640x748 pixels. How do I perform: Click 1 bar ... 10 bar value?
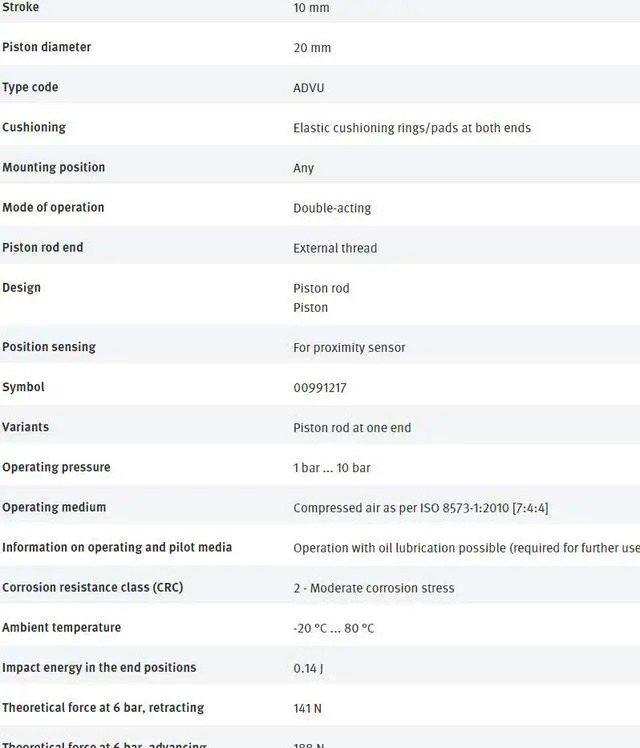[x=331, y=468]
